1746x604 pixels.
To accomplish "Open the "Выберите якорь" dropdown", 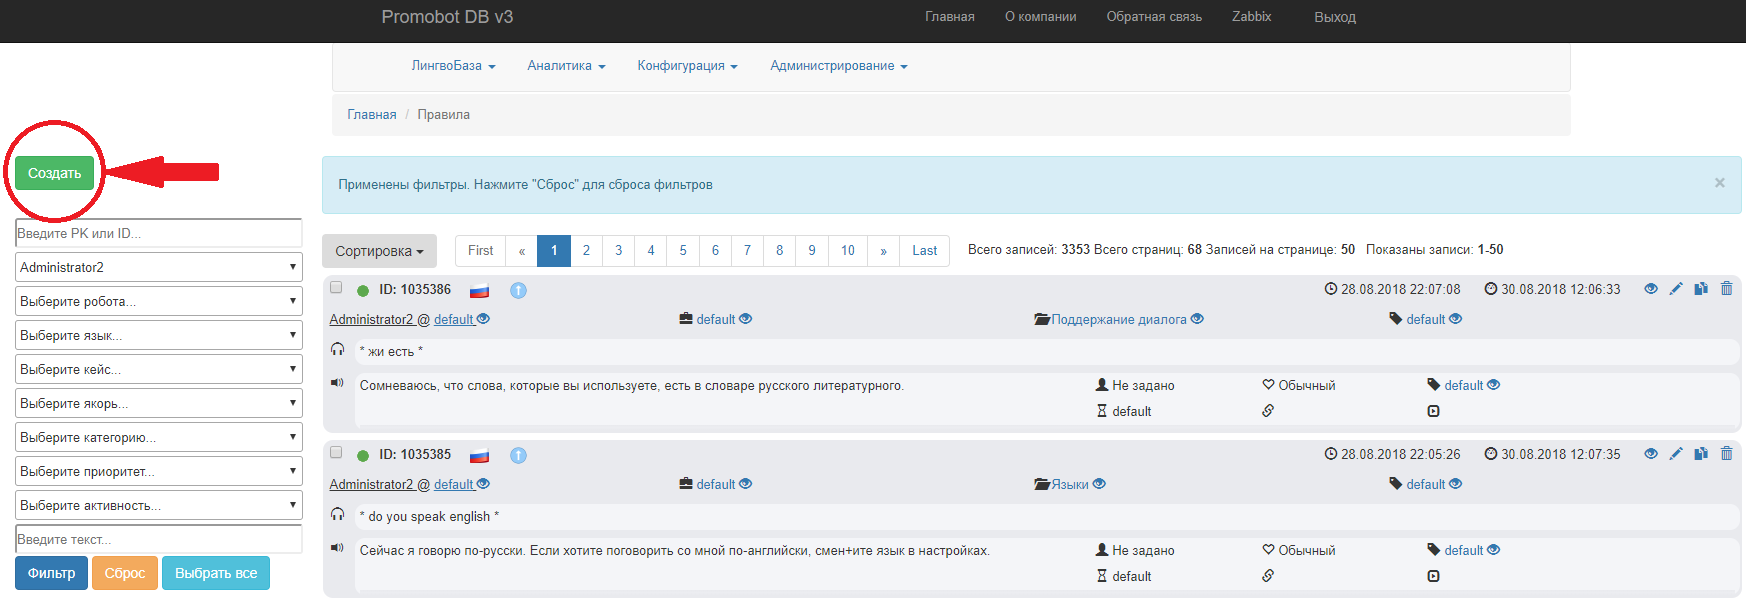I will click(x=159, y=403).
